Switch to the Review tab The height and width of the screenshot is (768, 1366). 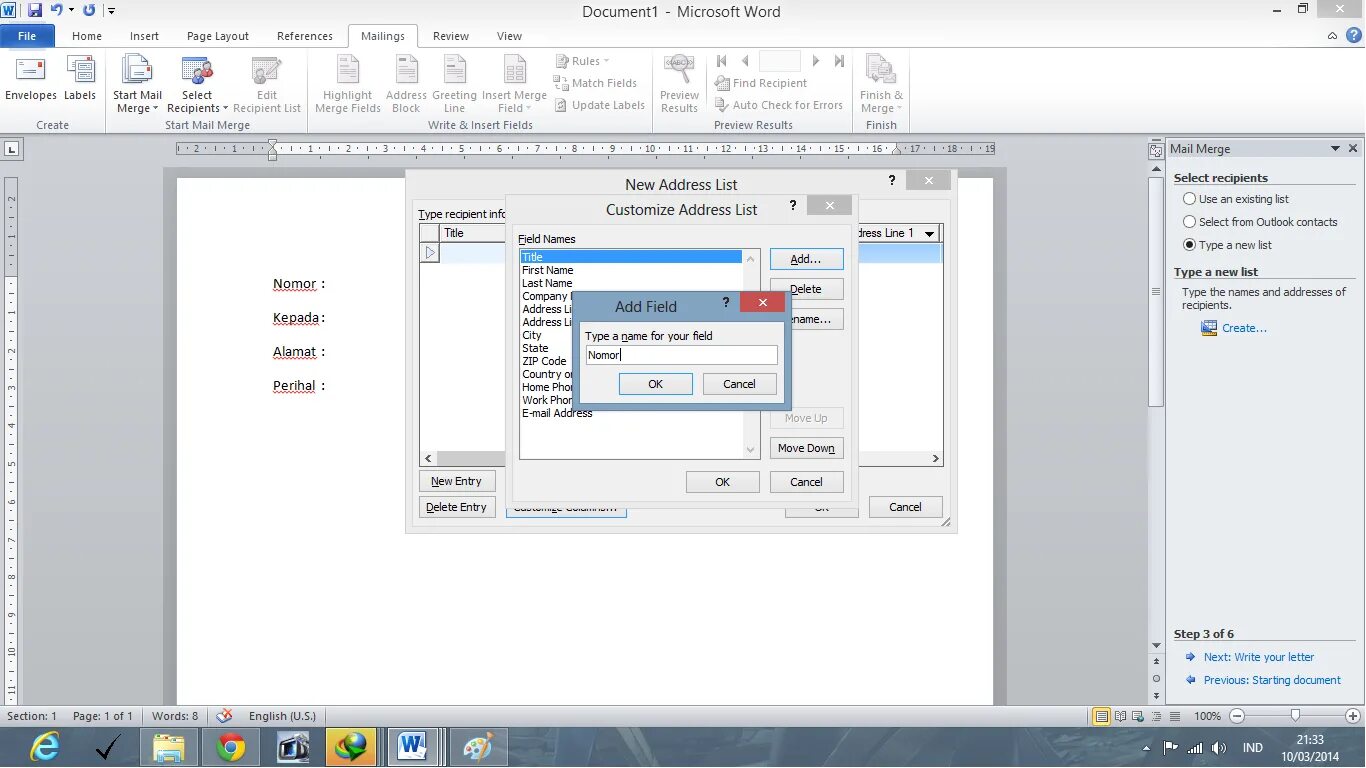(x=451, y=36)
